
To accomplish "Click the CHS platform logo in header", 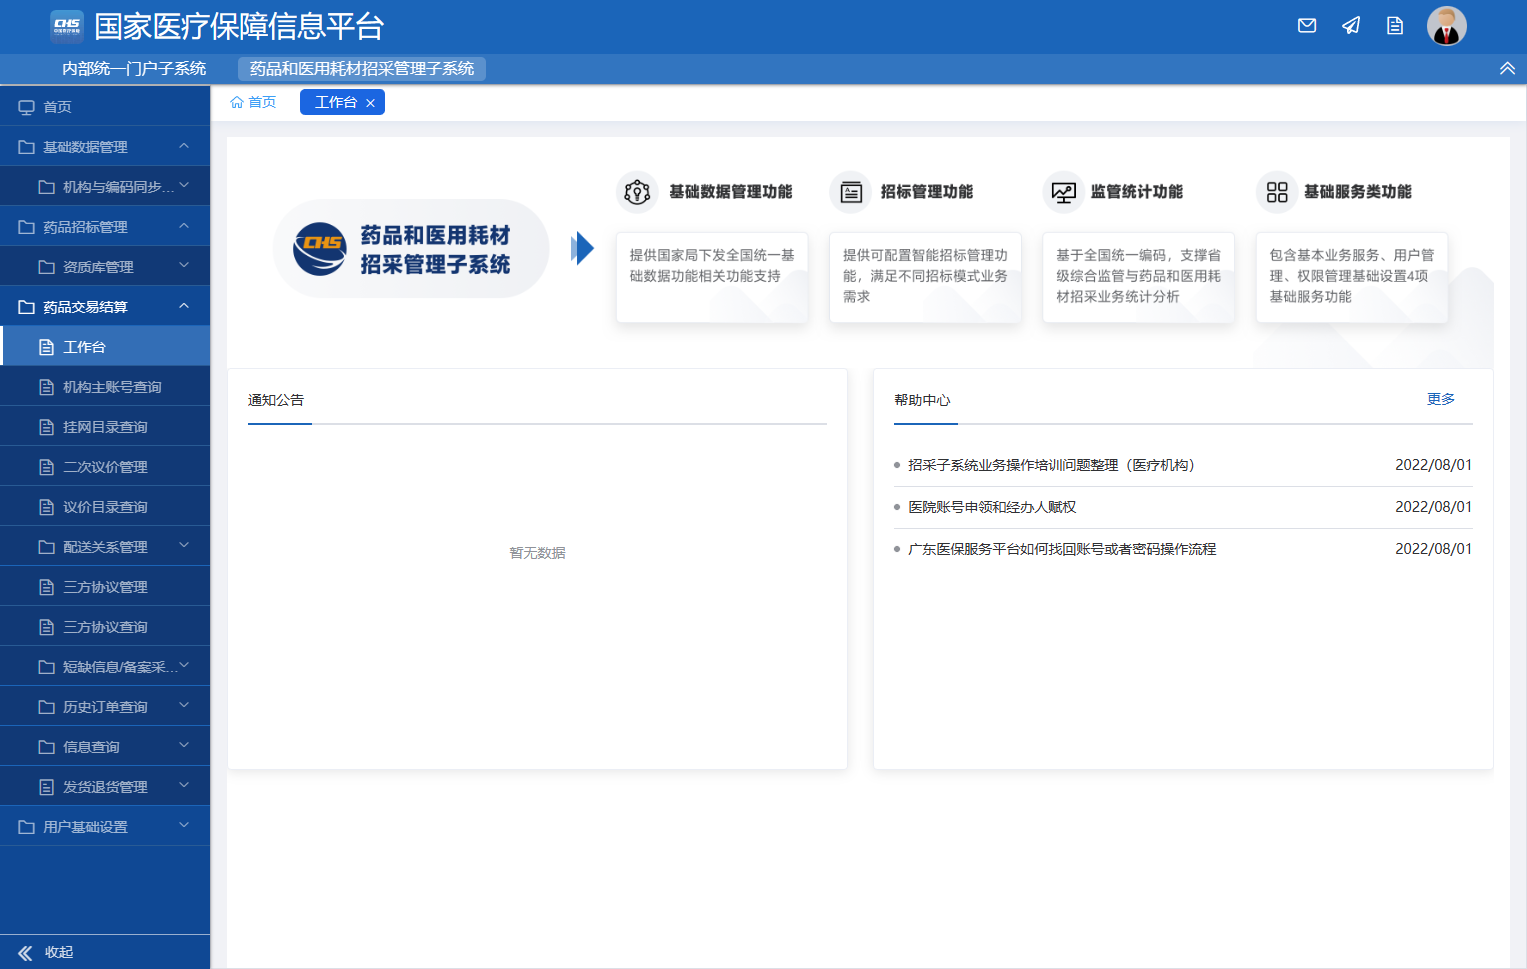I will (67, 26).
